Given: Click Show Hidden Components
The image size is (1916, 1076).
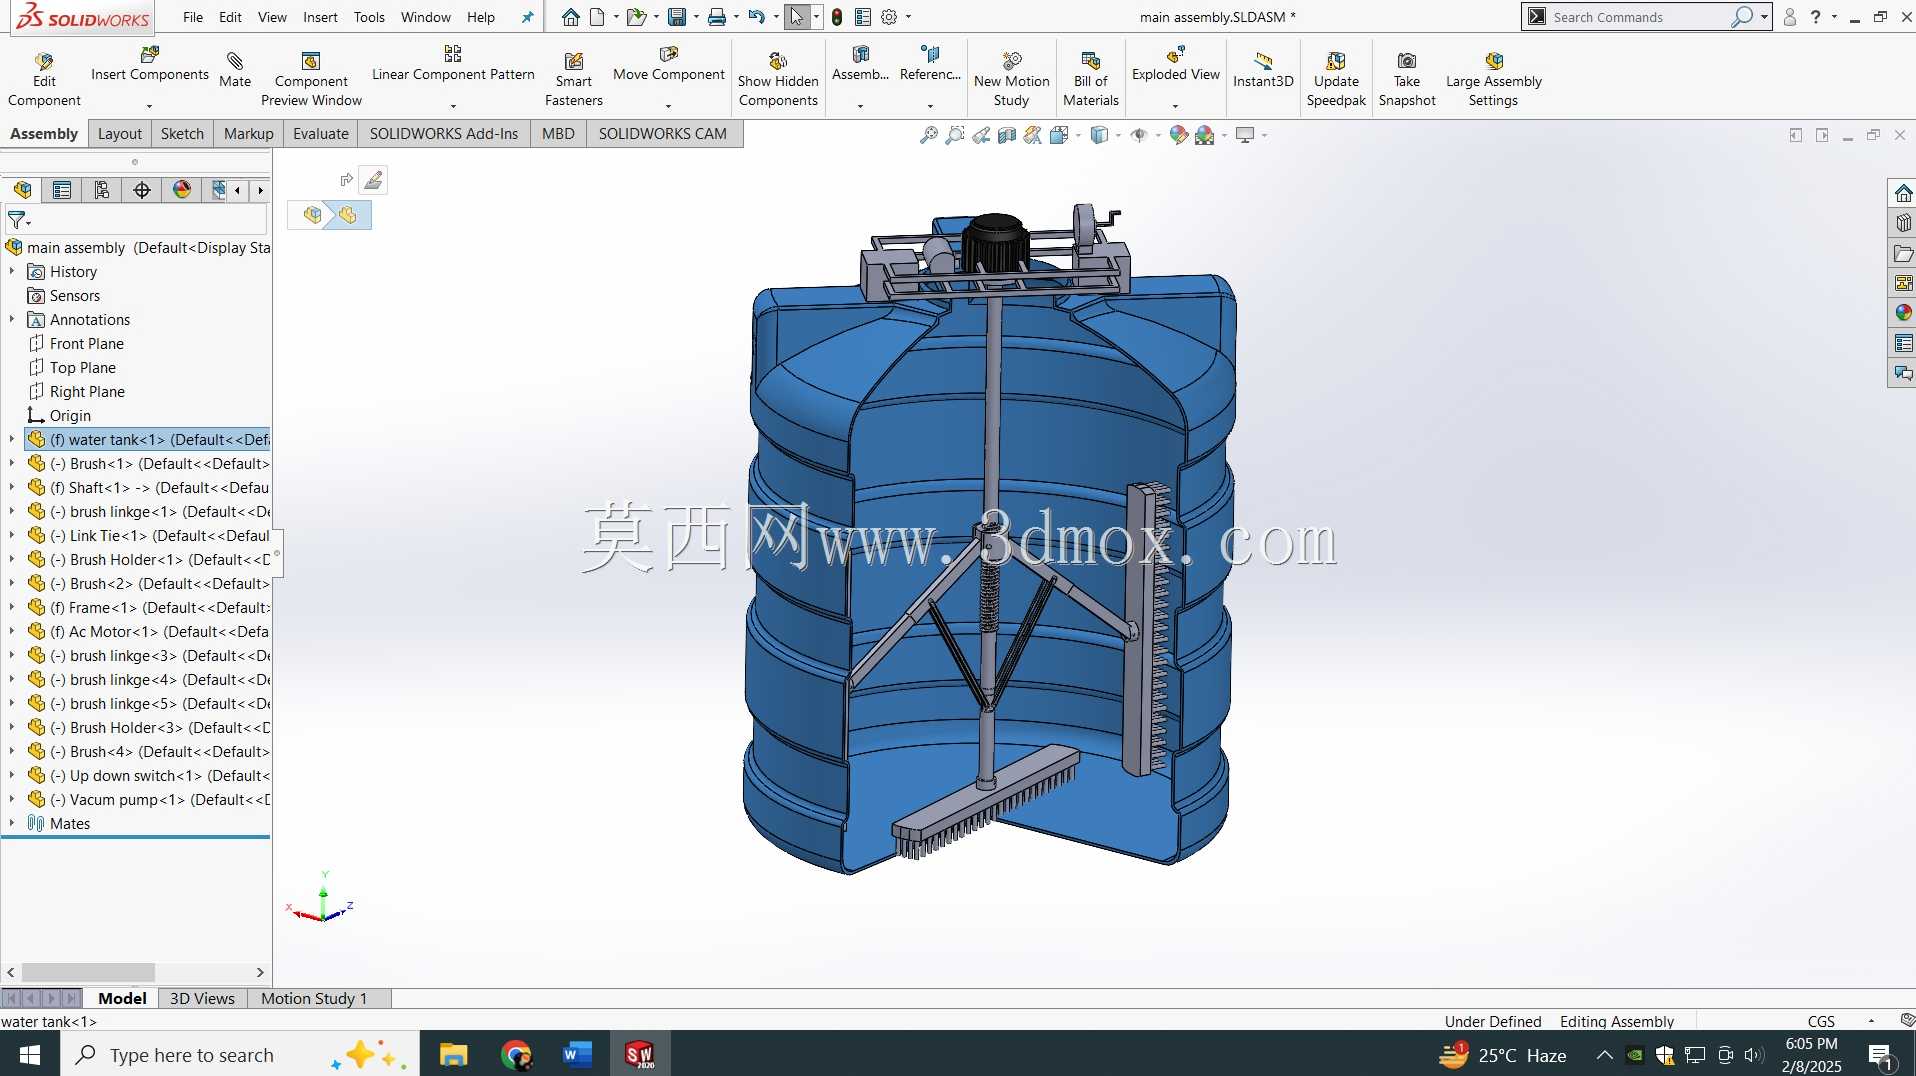Looking at the screenshot, I should (x=778, y=78).
